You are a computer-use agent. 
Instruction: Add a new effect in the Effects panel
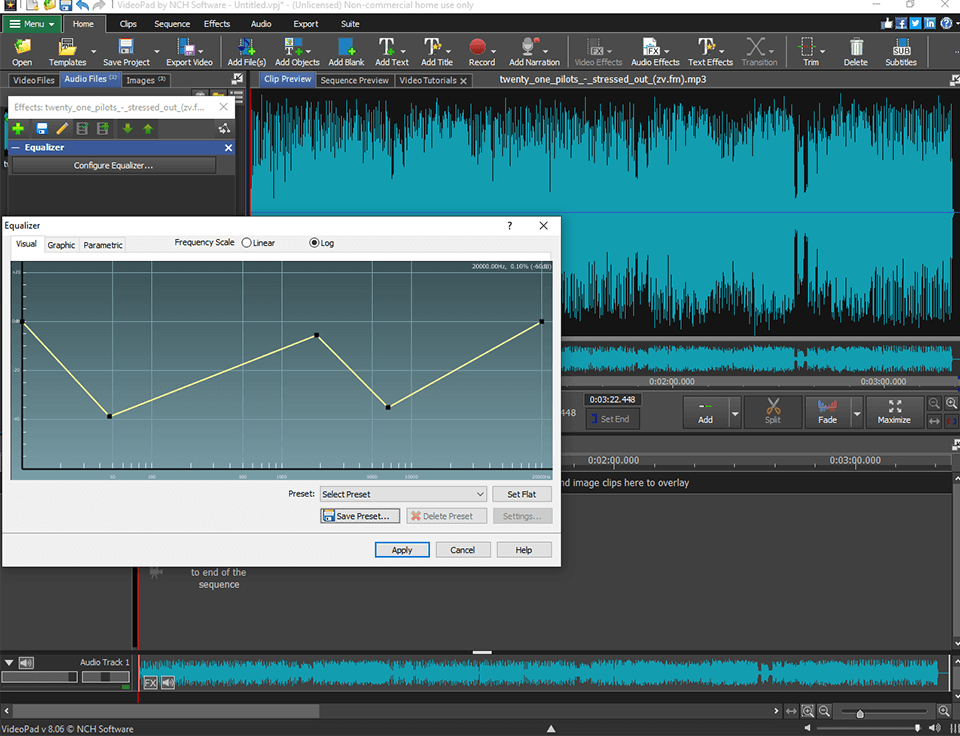pos(17,128)
